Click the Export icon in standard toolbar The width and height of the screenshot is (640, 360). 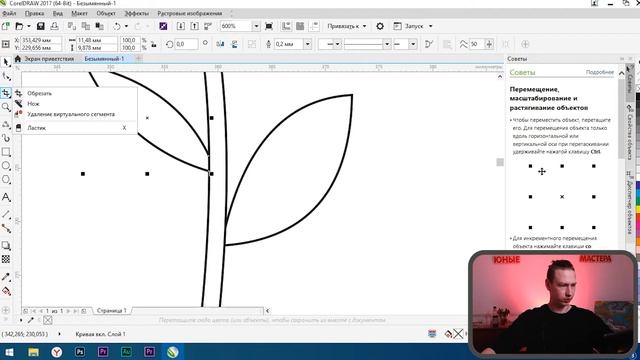click(194, 26)
